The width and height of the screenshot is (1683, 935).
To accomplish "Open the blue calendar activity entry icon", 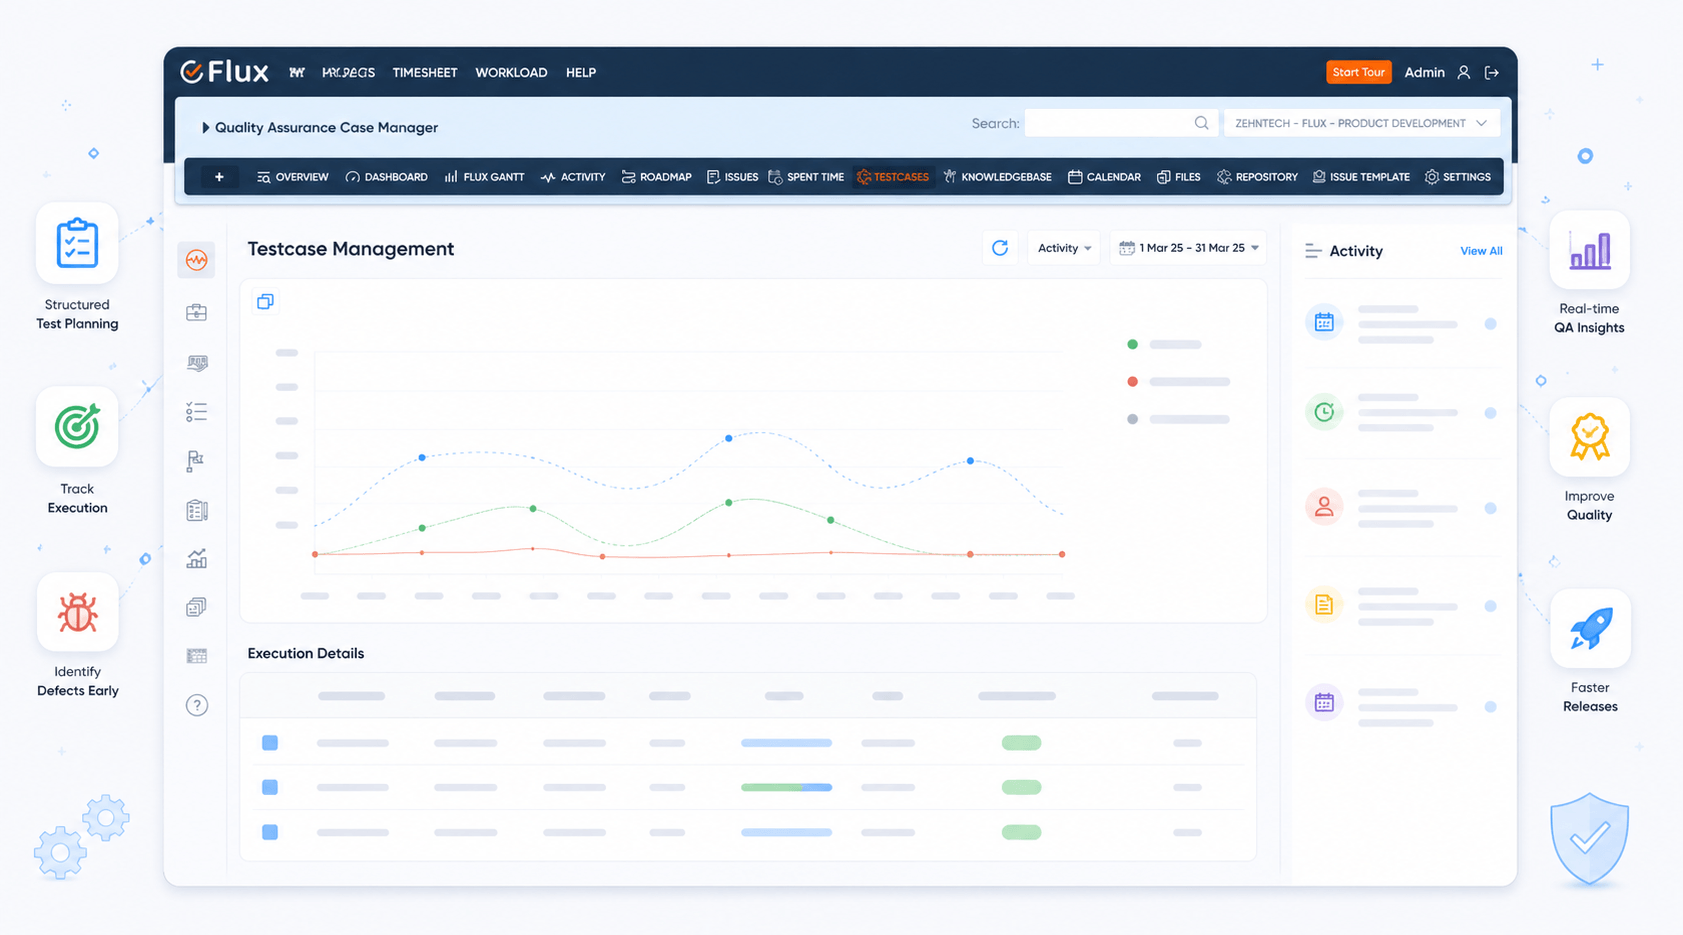I will click(1324, 322).
